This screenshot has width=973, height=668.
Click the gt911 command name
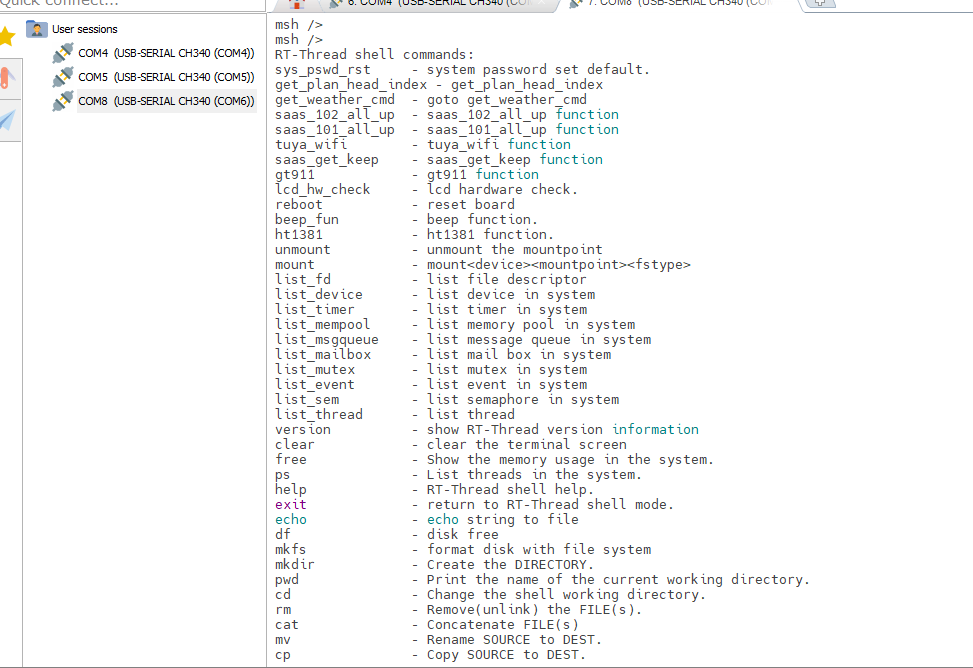point(295,174)
